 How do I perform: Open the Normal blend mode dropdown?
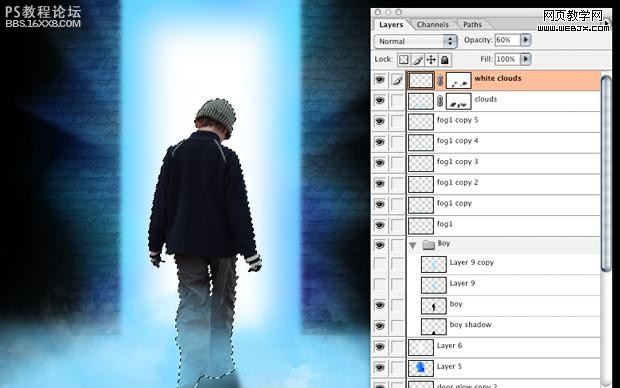pos(416,41)
